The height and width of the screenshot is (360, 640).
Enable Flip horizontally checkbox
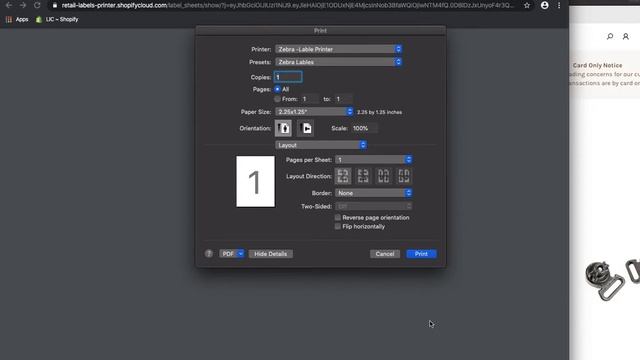(x=338, y=227)
